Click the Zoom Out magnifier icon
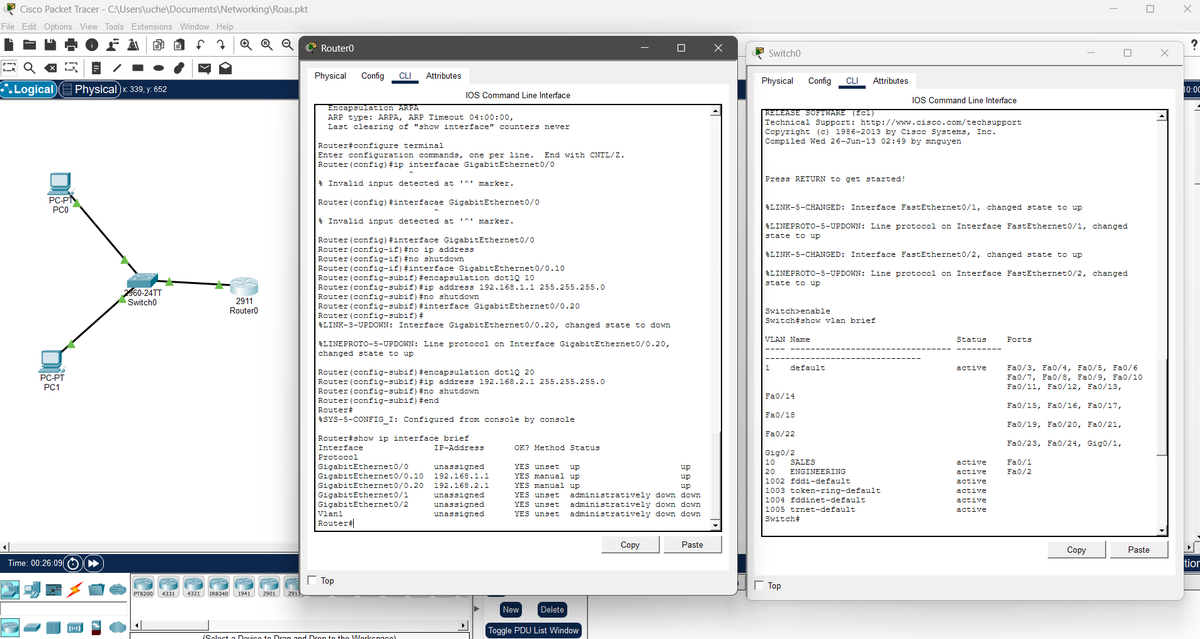 point(287,44)
